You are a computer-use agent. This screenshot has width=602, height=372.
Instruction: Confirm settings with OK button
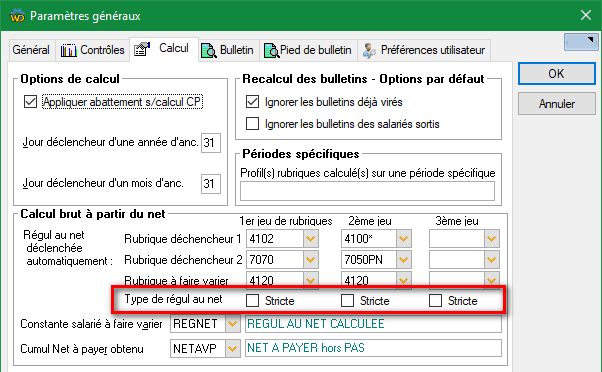557,73
